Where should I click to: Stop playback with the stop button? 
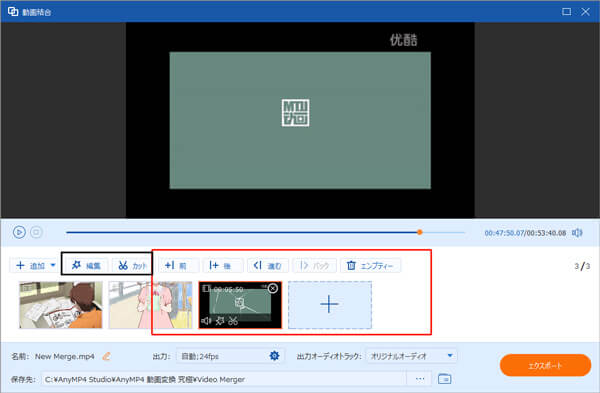(36, 232)
